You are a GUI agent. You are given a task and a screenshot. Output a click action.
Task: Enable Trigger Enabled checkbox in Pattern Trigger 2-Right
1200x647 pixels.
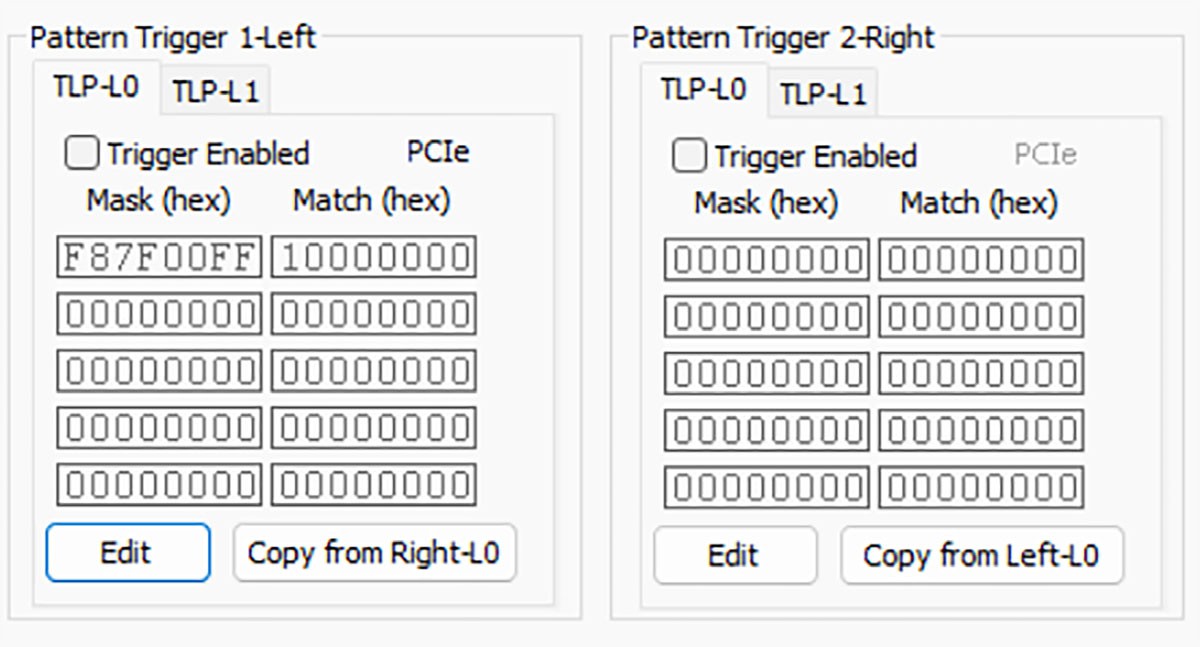tap(689, 156)
